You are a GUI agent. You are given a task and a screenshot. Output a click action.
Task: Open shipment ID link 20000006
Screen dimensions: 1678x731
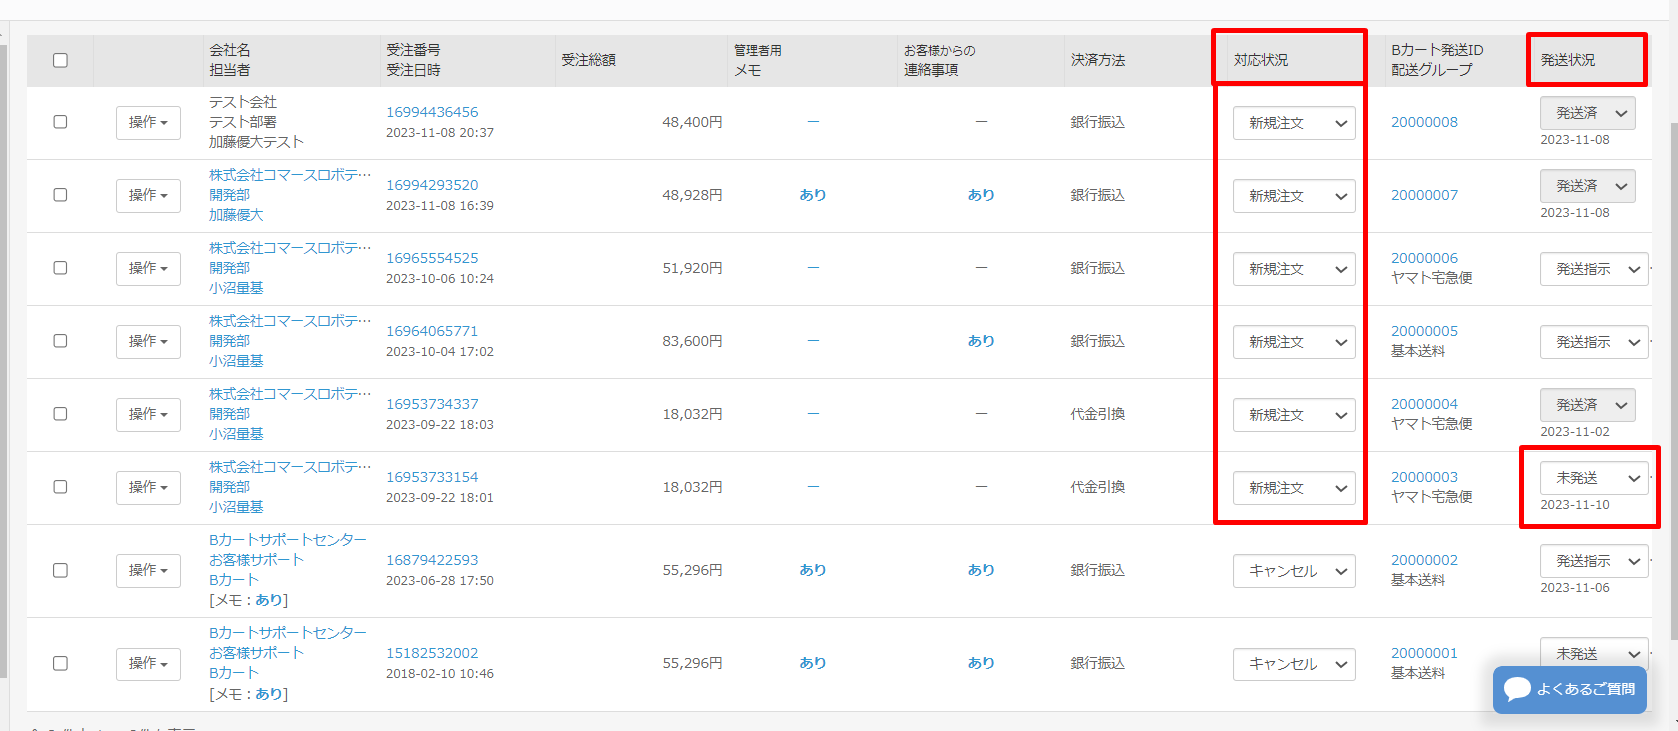pos(1424,258)
